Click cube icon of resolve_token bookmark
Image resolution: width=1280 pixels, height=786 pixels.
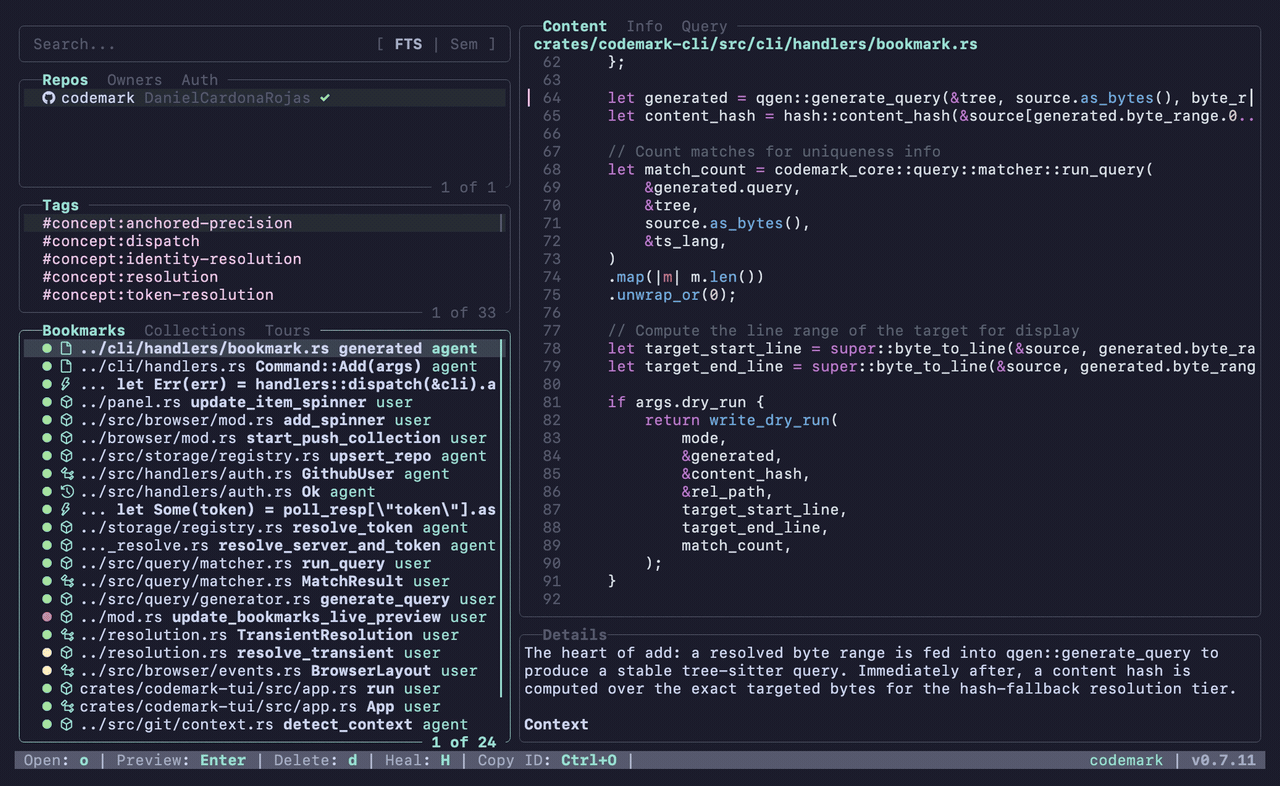tap(66, 528)
